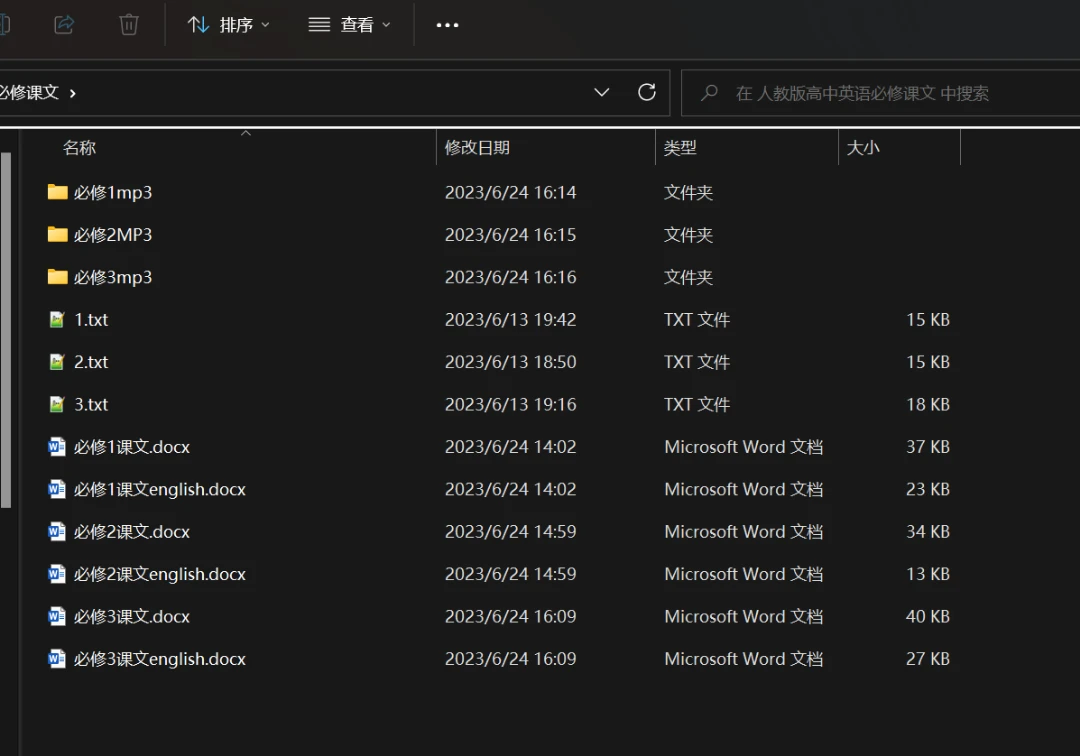Select the 必修3mp3 folder icon
Image resolution: width=1080 pixels, height=756 pixels.
point(57,277)
